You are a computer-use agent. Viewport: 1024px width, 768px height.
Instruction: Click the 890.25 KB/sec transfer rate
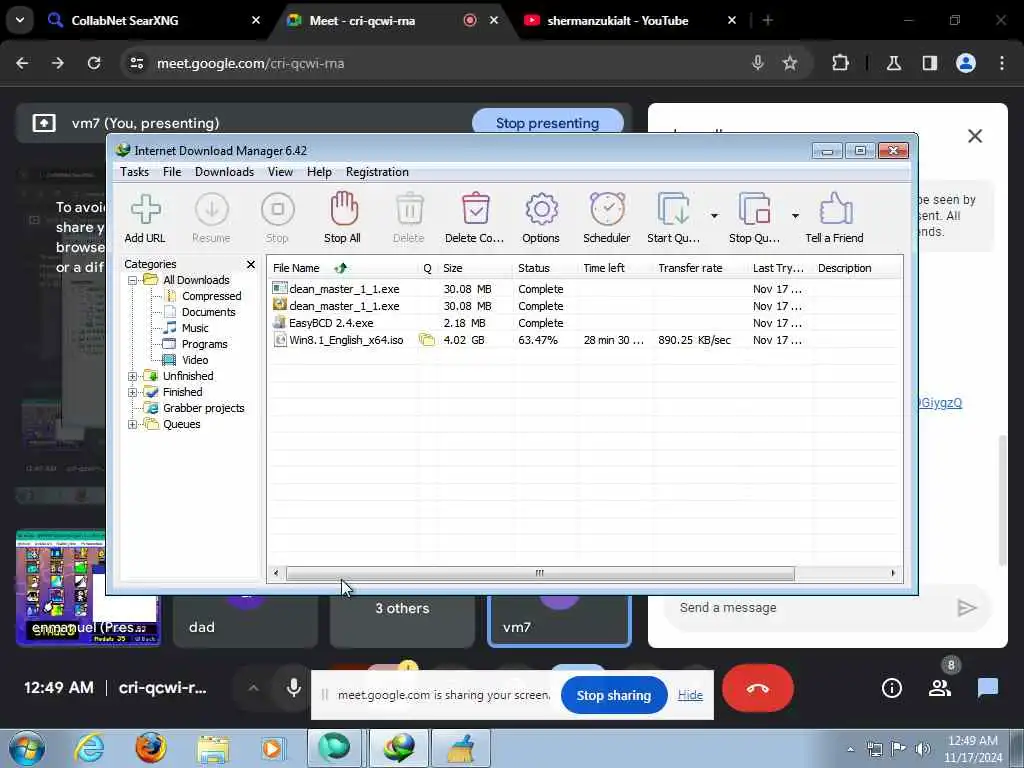[694, 340]
